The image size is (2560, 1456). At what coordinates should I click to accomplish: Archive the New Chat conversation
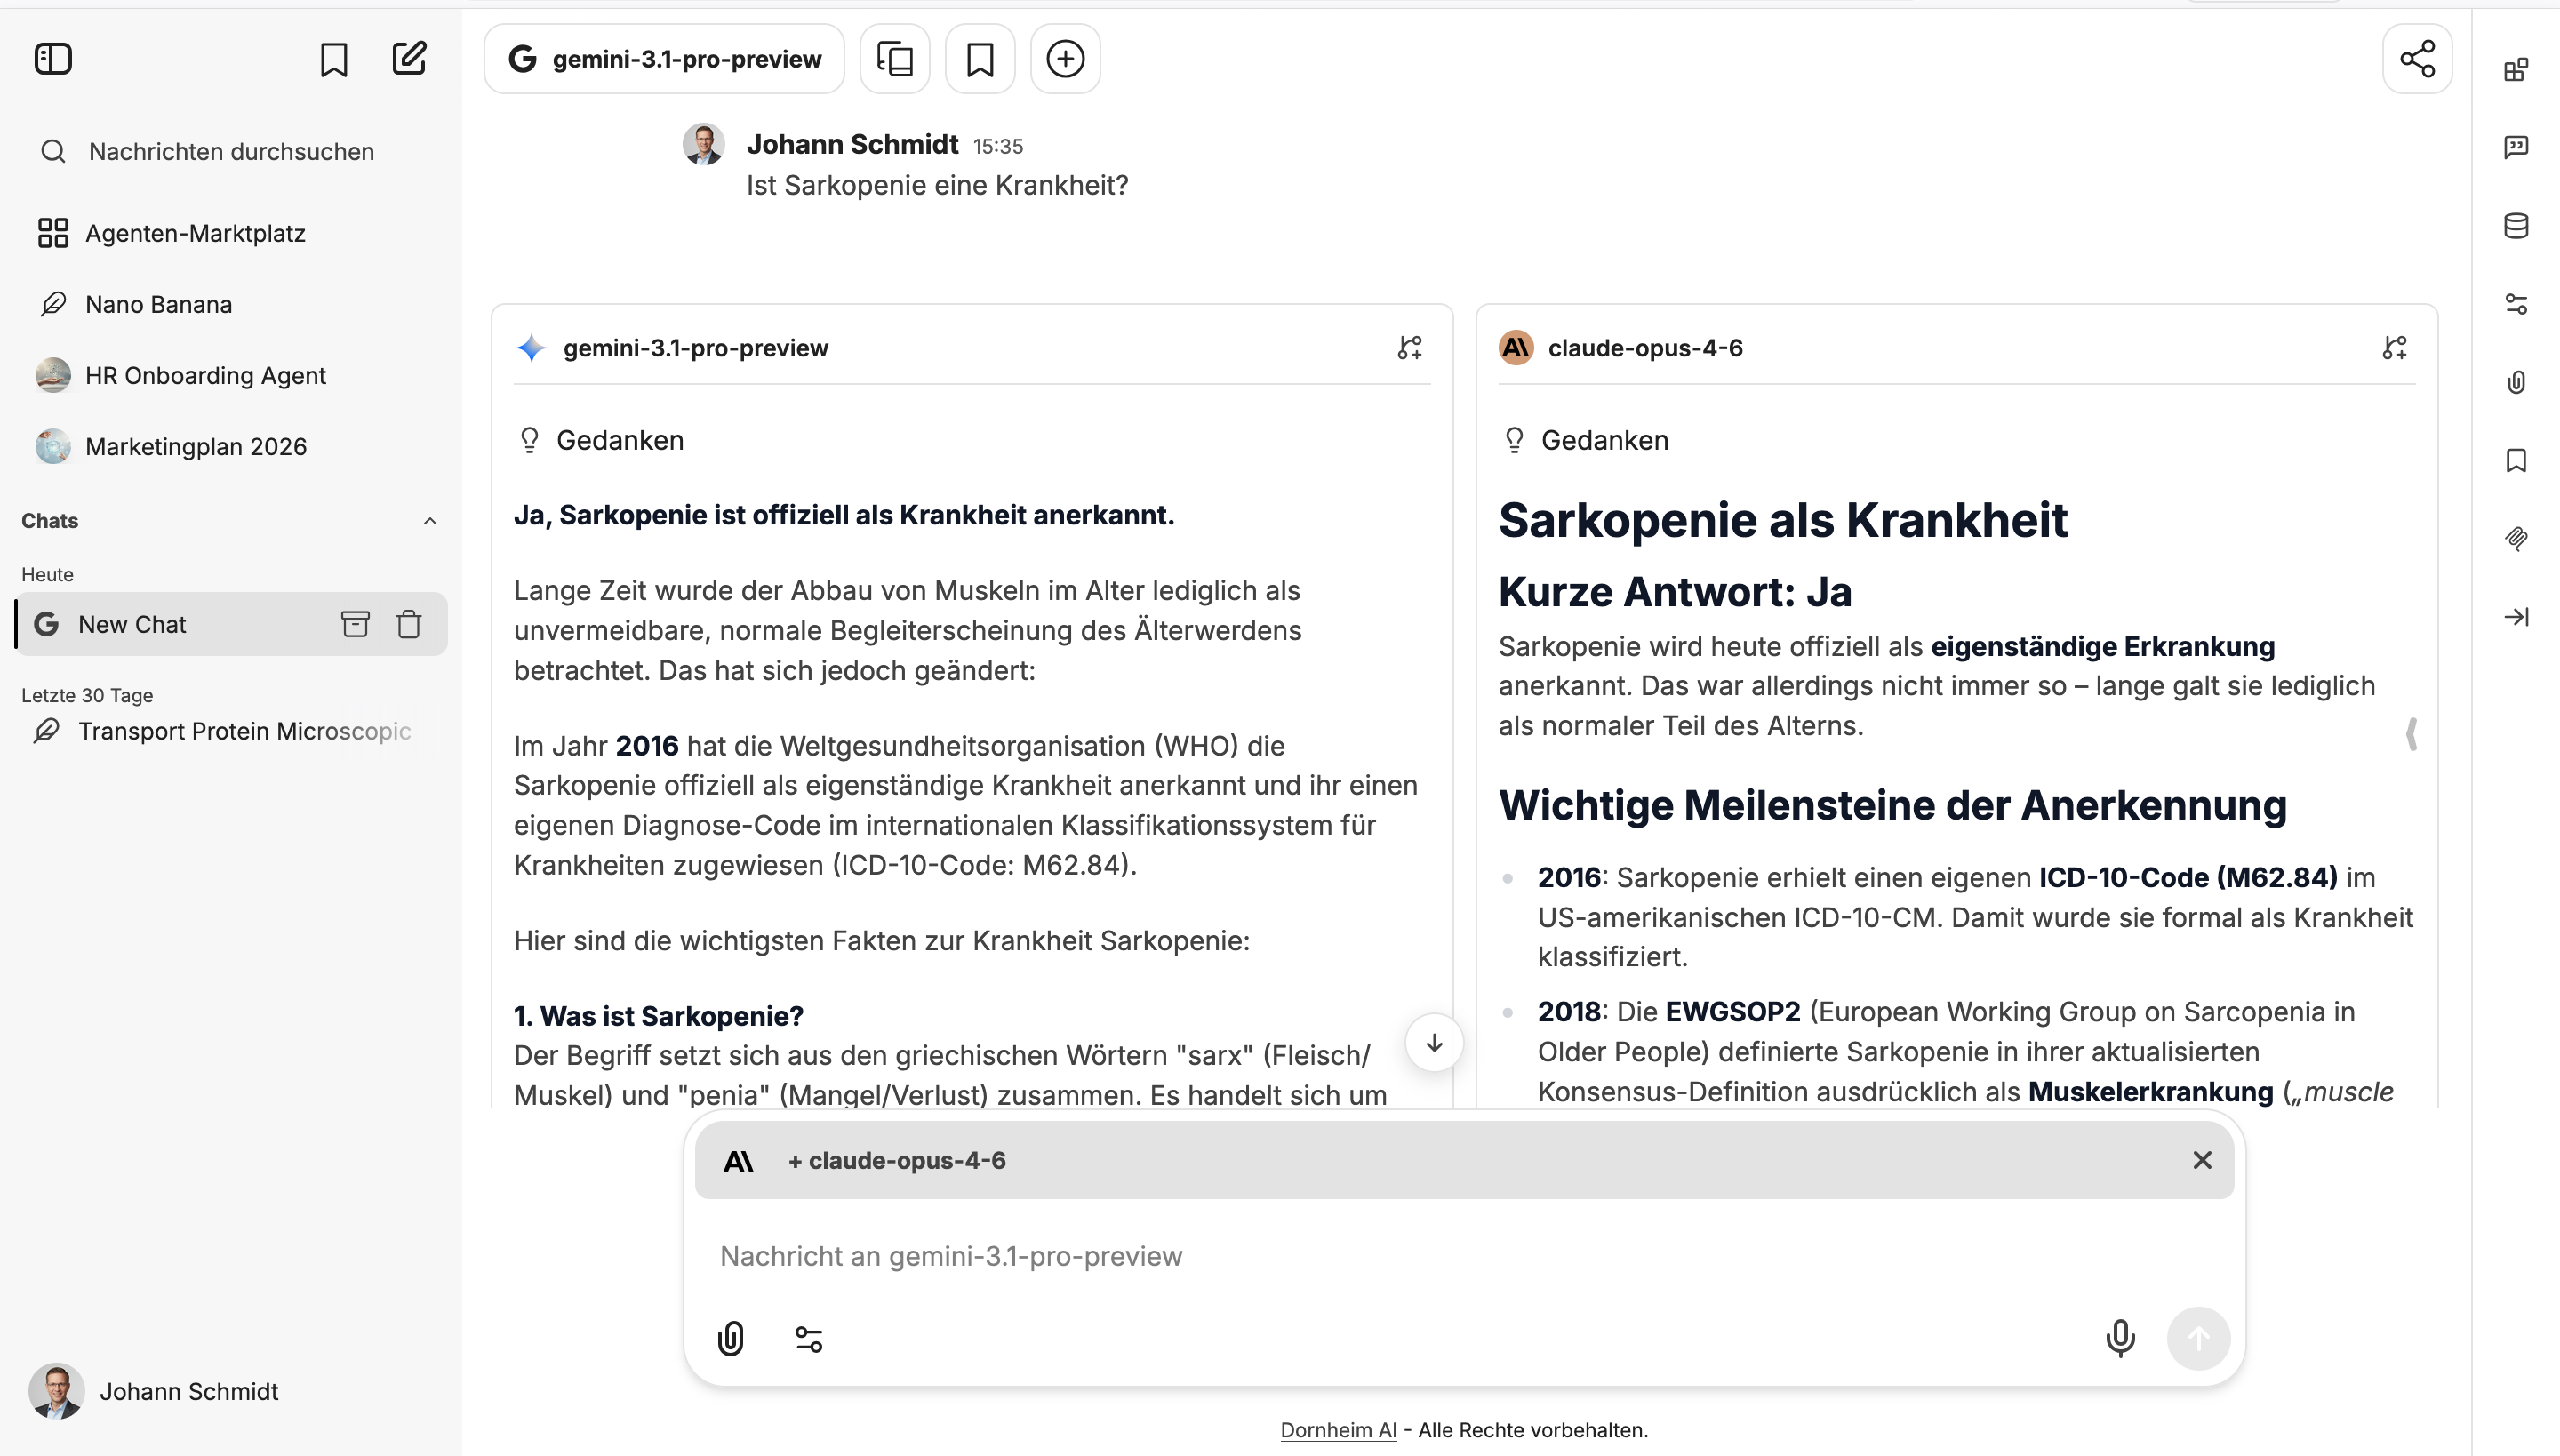point(355,623)
